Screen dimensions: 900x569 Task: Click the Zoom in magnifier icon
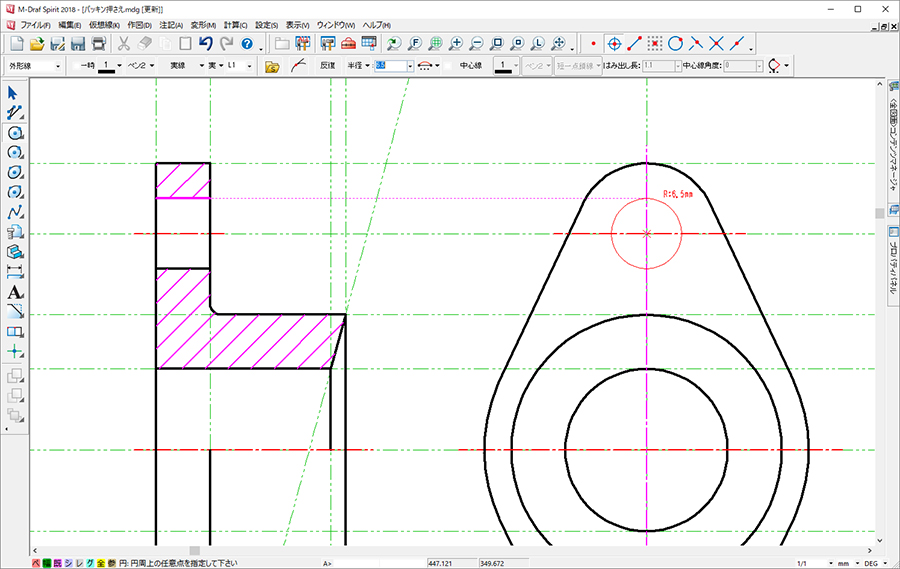coord(457,43)
